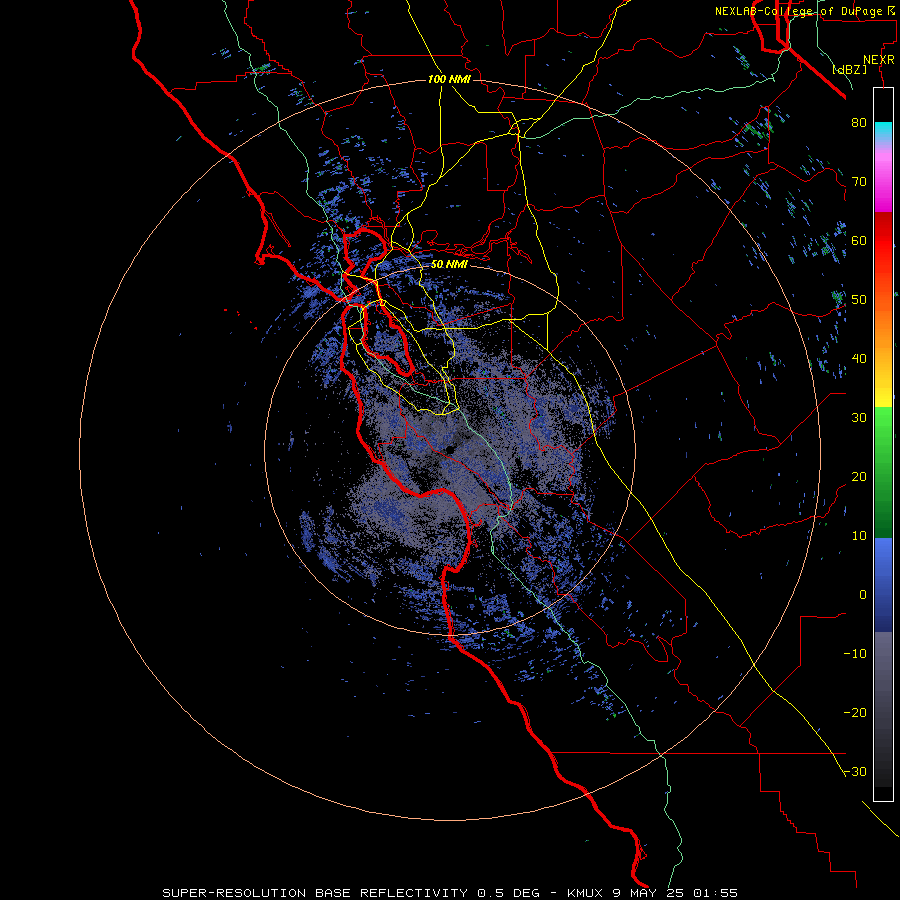Click the red segment of the color bar

pos(883,244)
